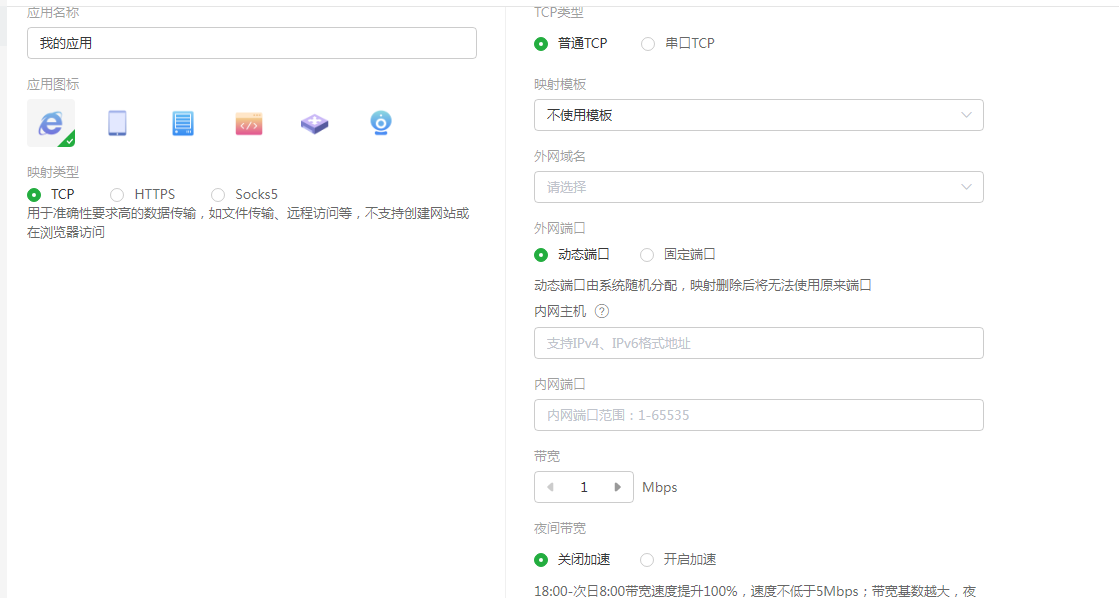Image resolution: width=1119 pixels, height=598 pixels.
Task: Click the 内网端口 port input field
Action: coord(757,415)
